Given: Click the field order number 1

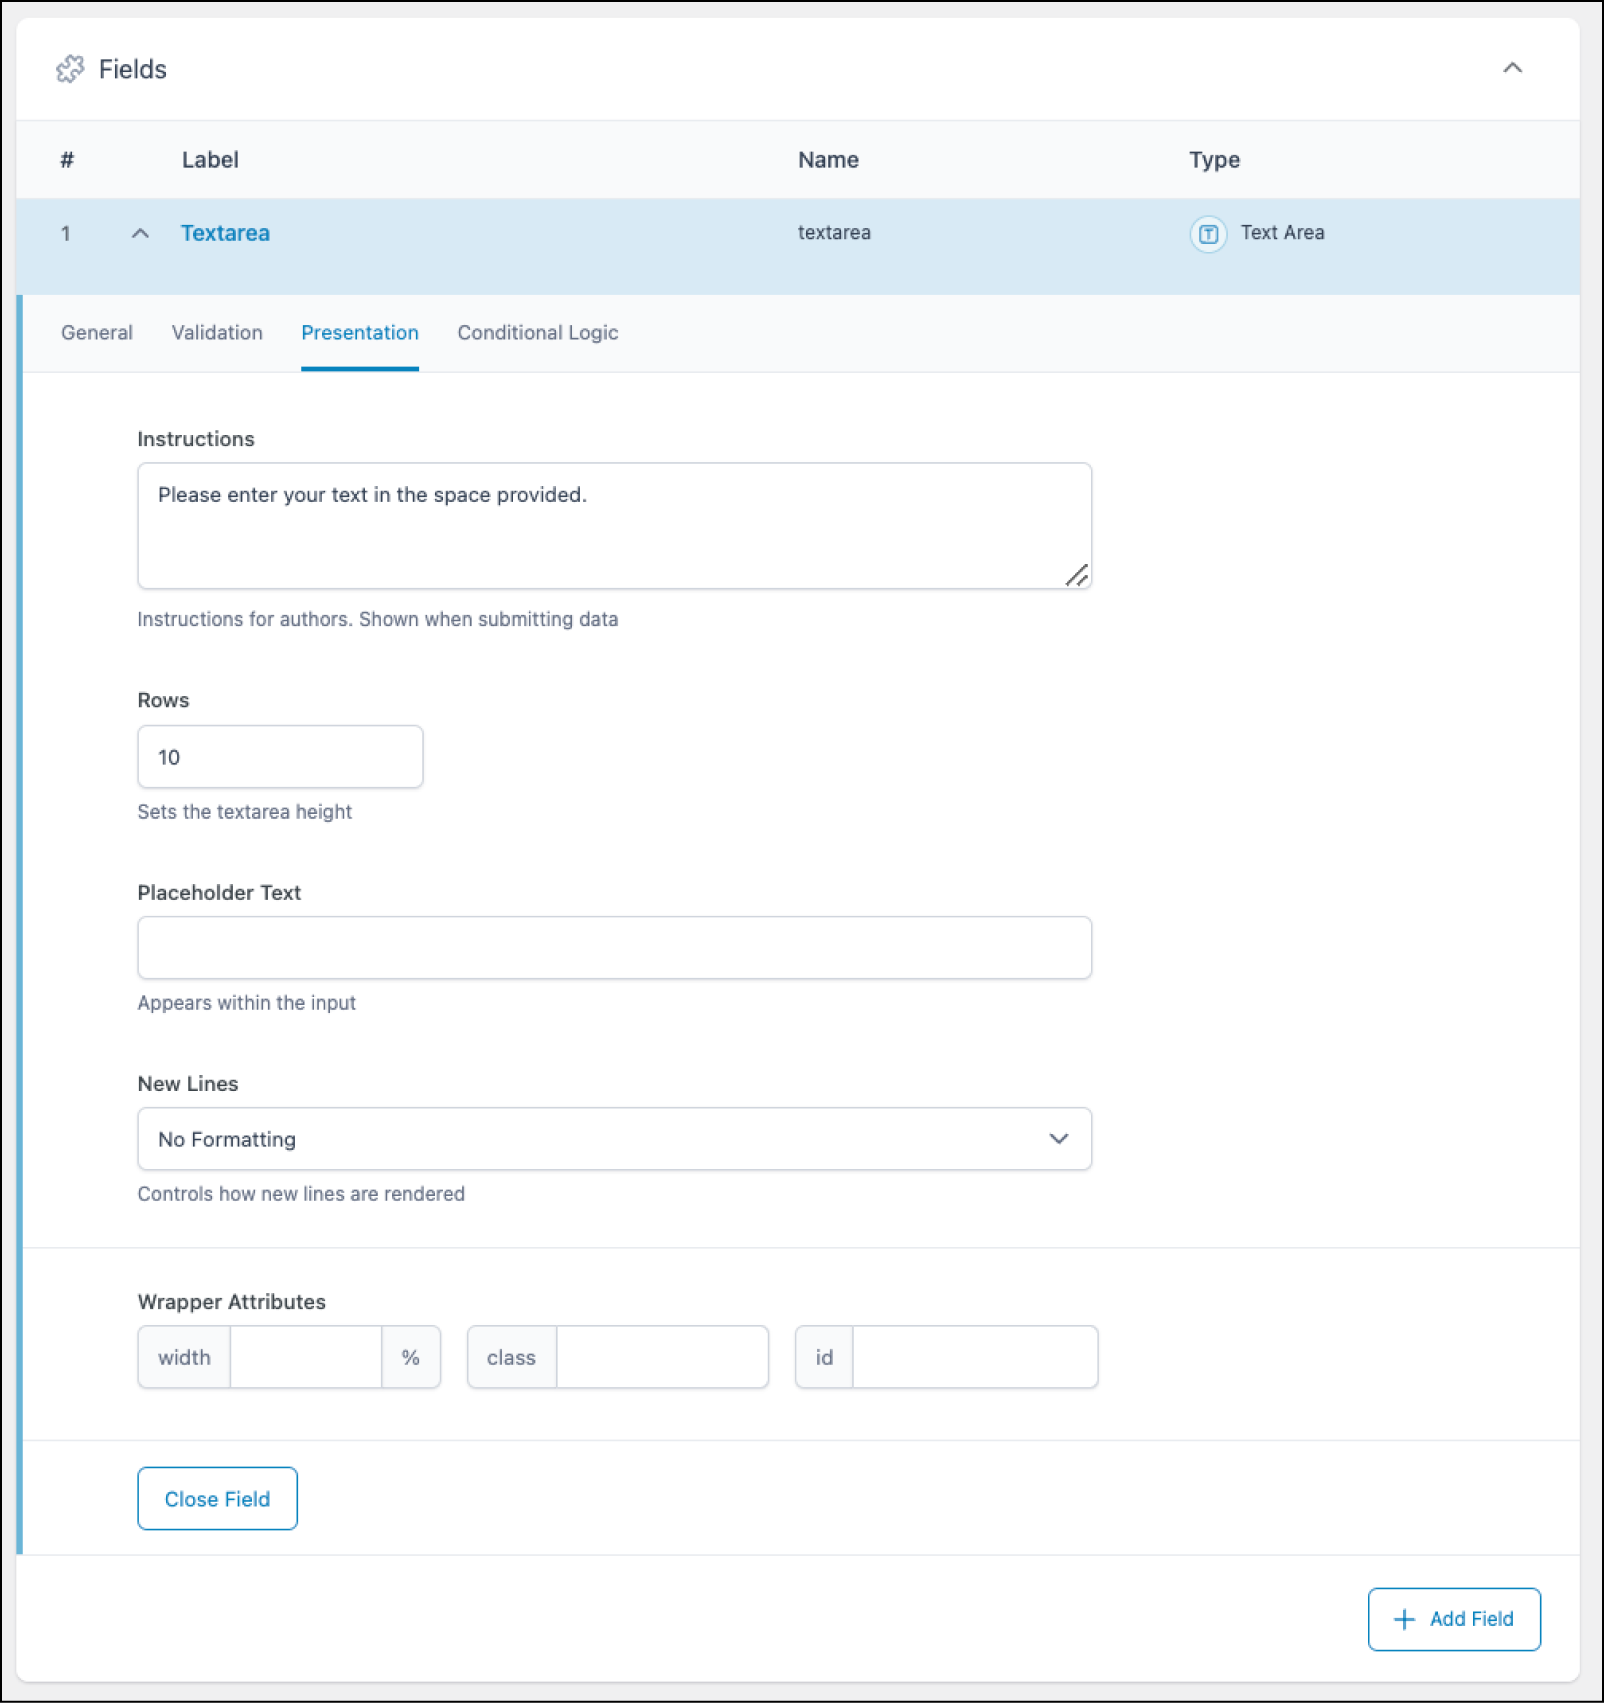Looking at the screenshot, I should point(66,233).
